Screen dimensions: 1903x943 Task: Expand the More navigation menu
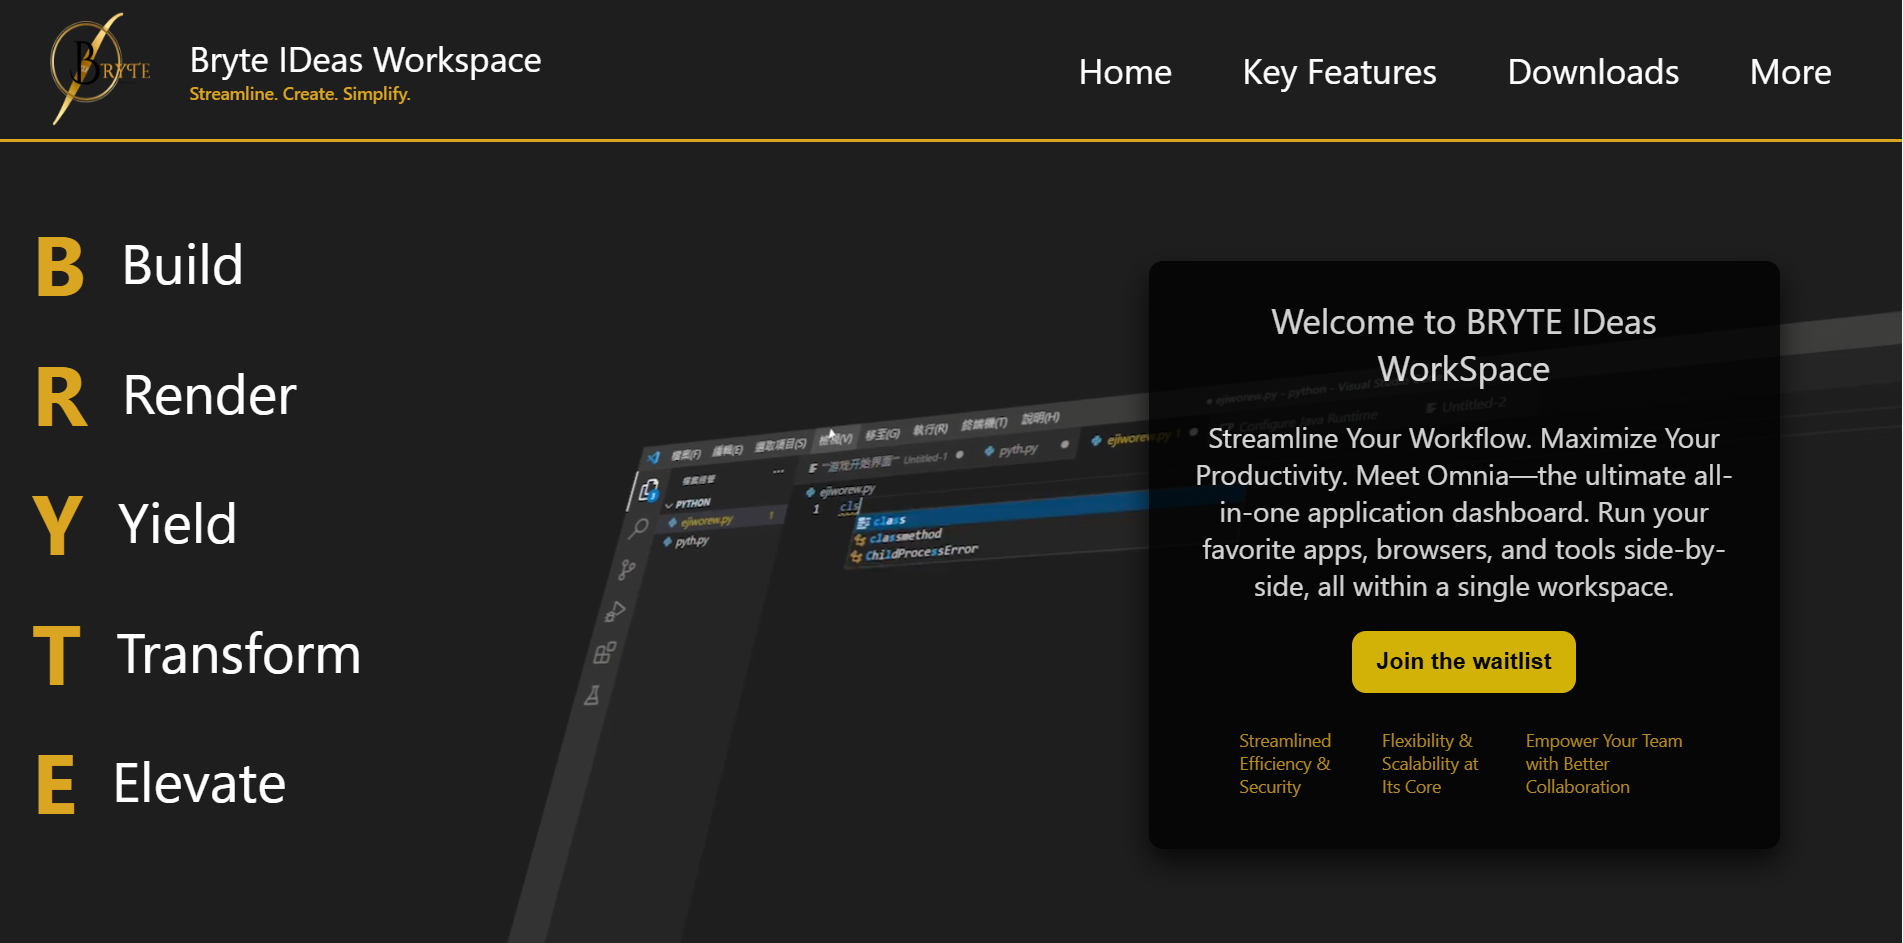tap(1789, 72)
